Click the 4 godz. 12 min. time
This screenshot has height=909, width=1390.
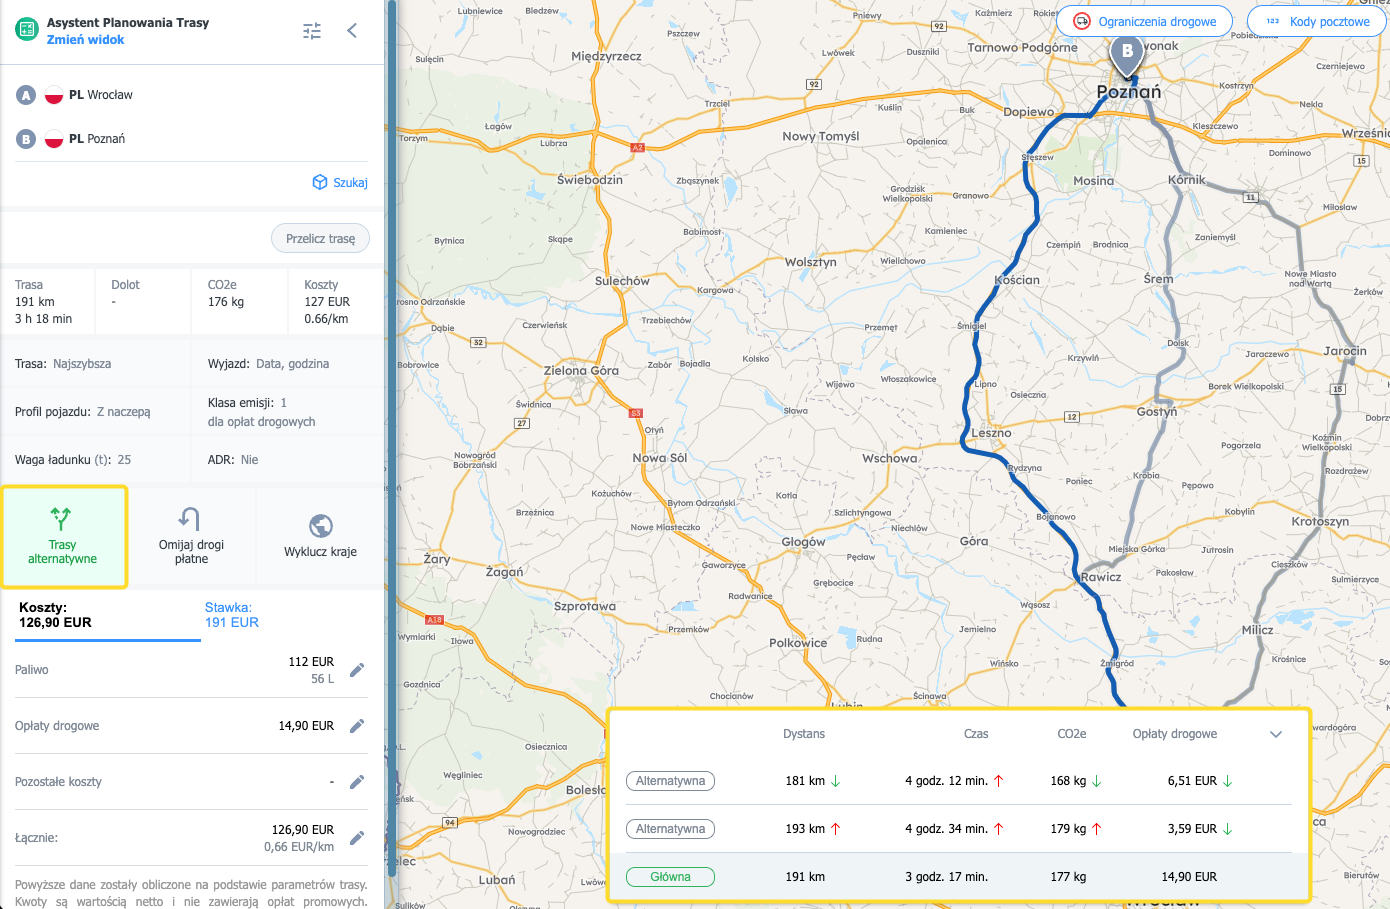coord(946,781)
